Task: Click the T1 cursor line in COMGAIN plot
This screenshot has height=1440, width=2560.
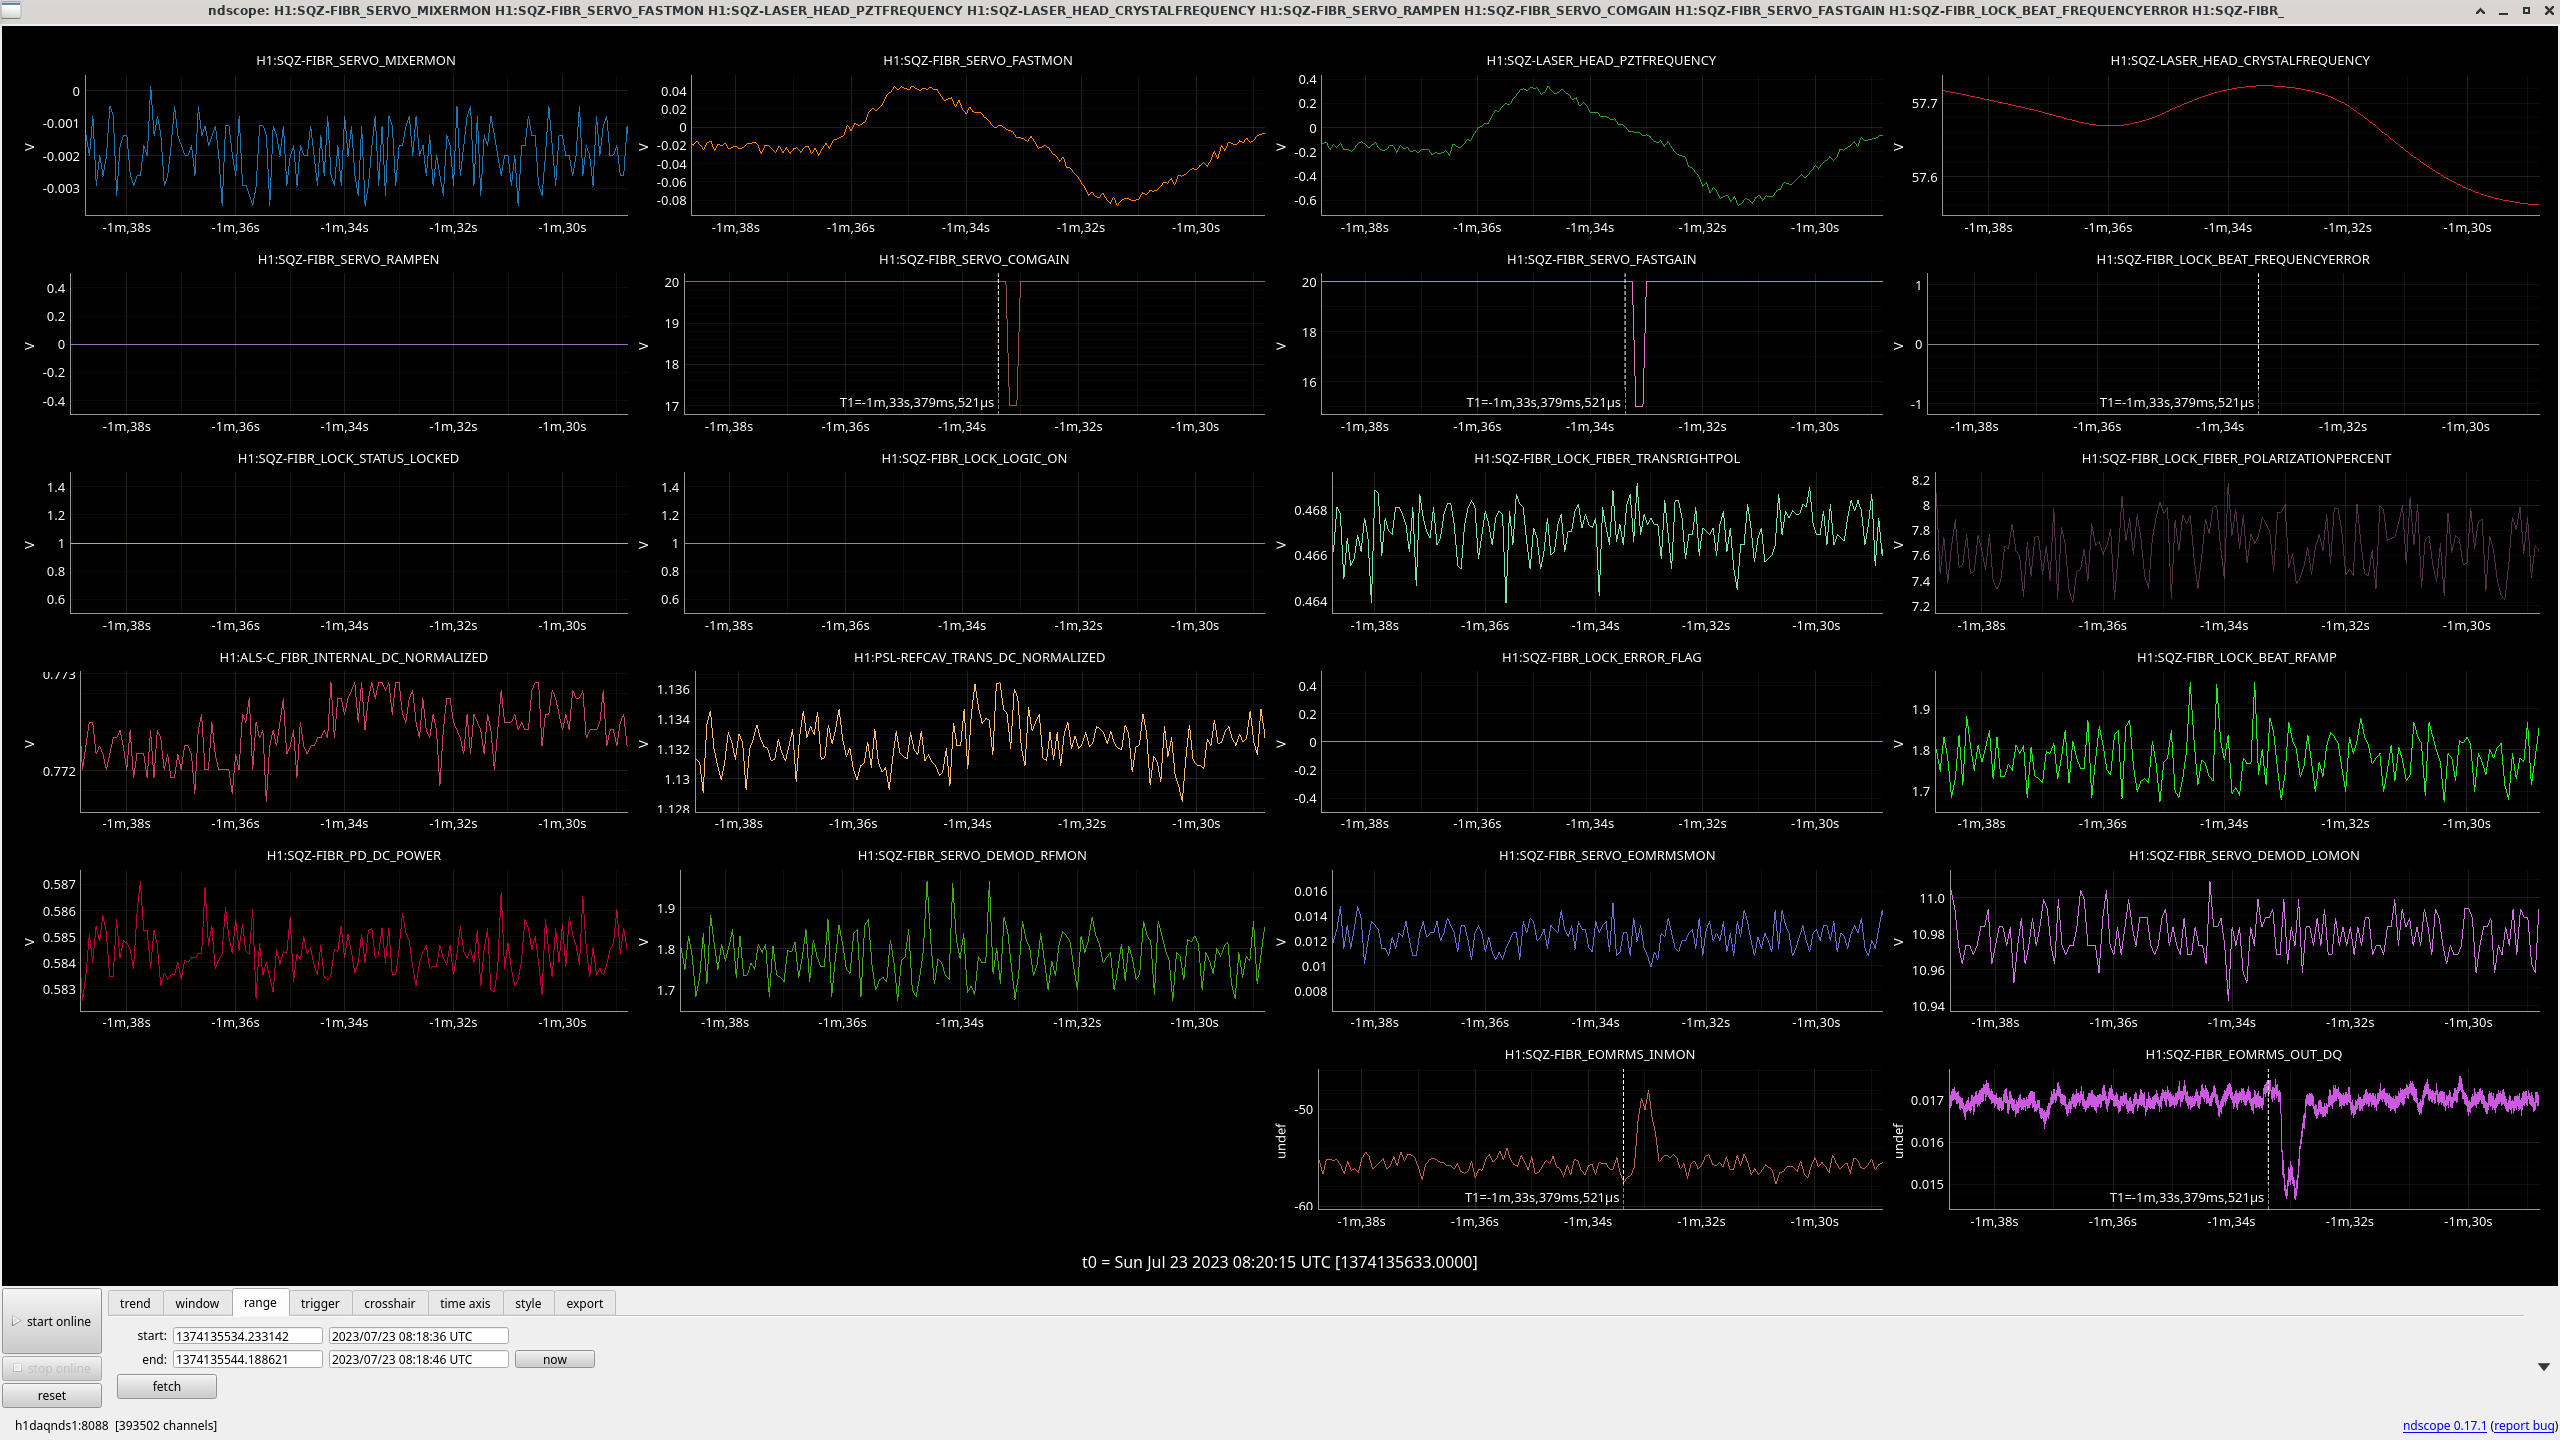Action: coord(998,342)
